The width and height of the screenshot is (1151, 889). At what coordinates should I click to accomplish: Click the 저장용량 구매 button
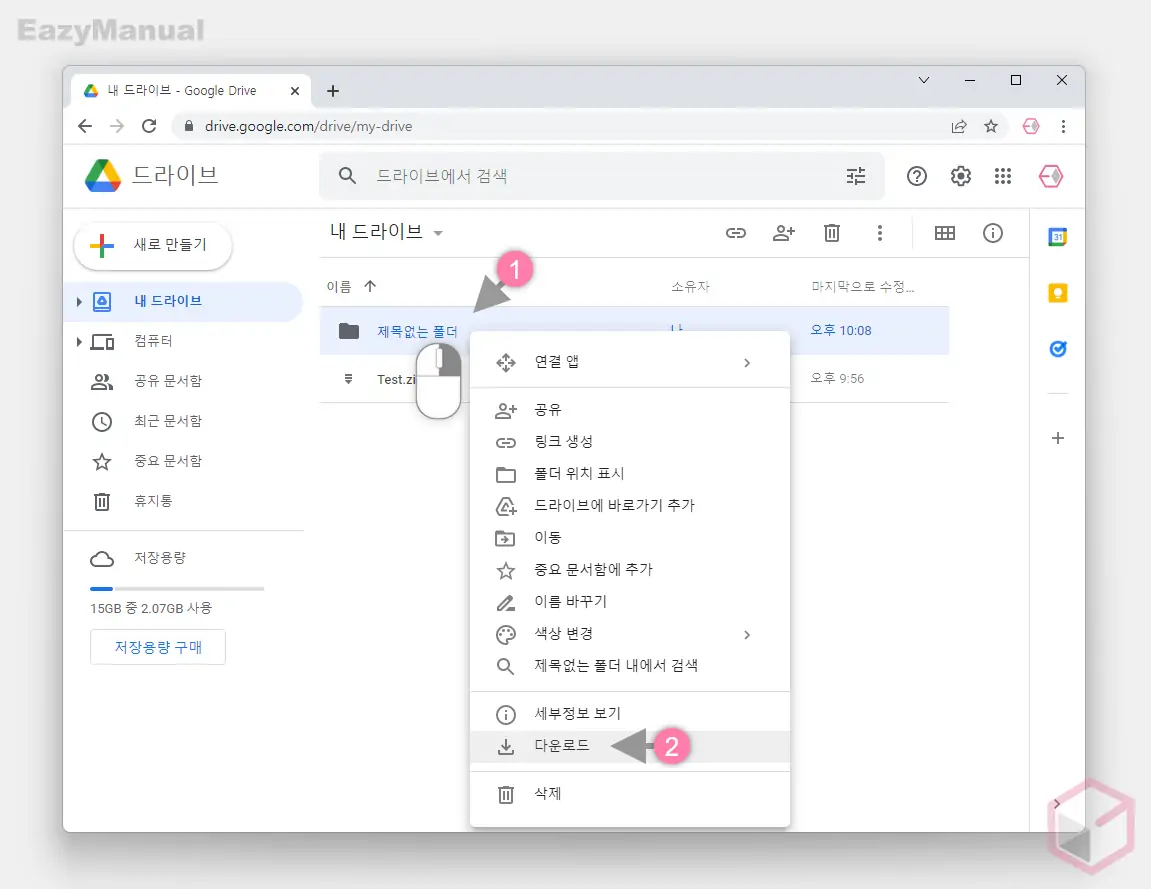pos(157,647)
